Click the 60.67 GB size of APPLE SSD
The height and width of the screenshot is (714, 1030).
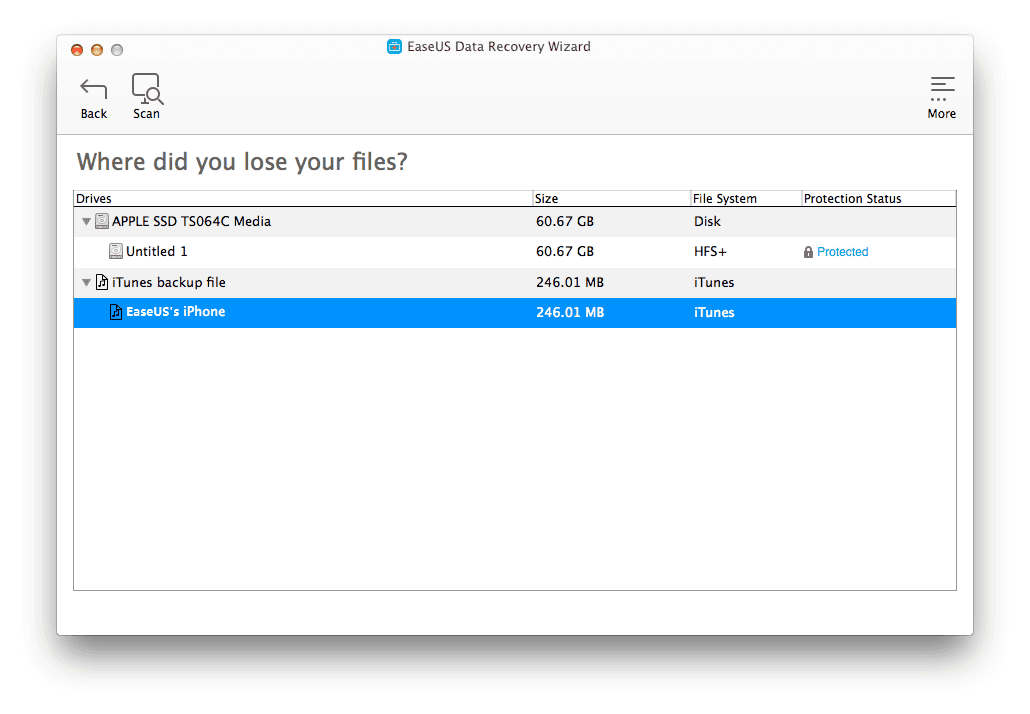pyautogui.click(x=564, y=221)
